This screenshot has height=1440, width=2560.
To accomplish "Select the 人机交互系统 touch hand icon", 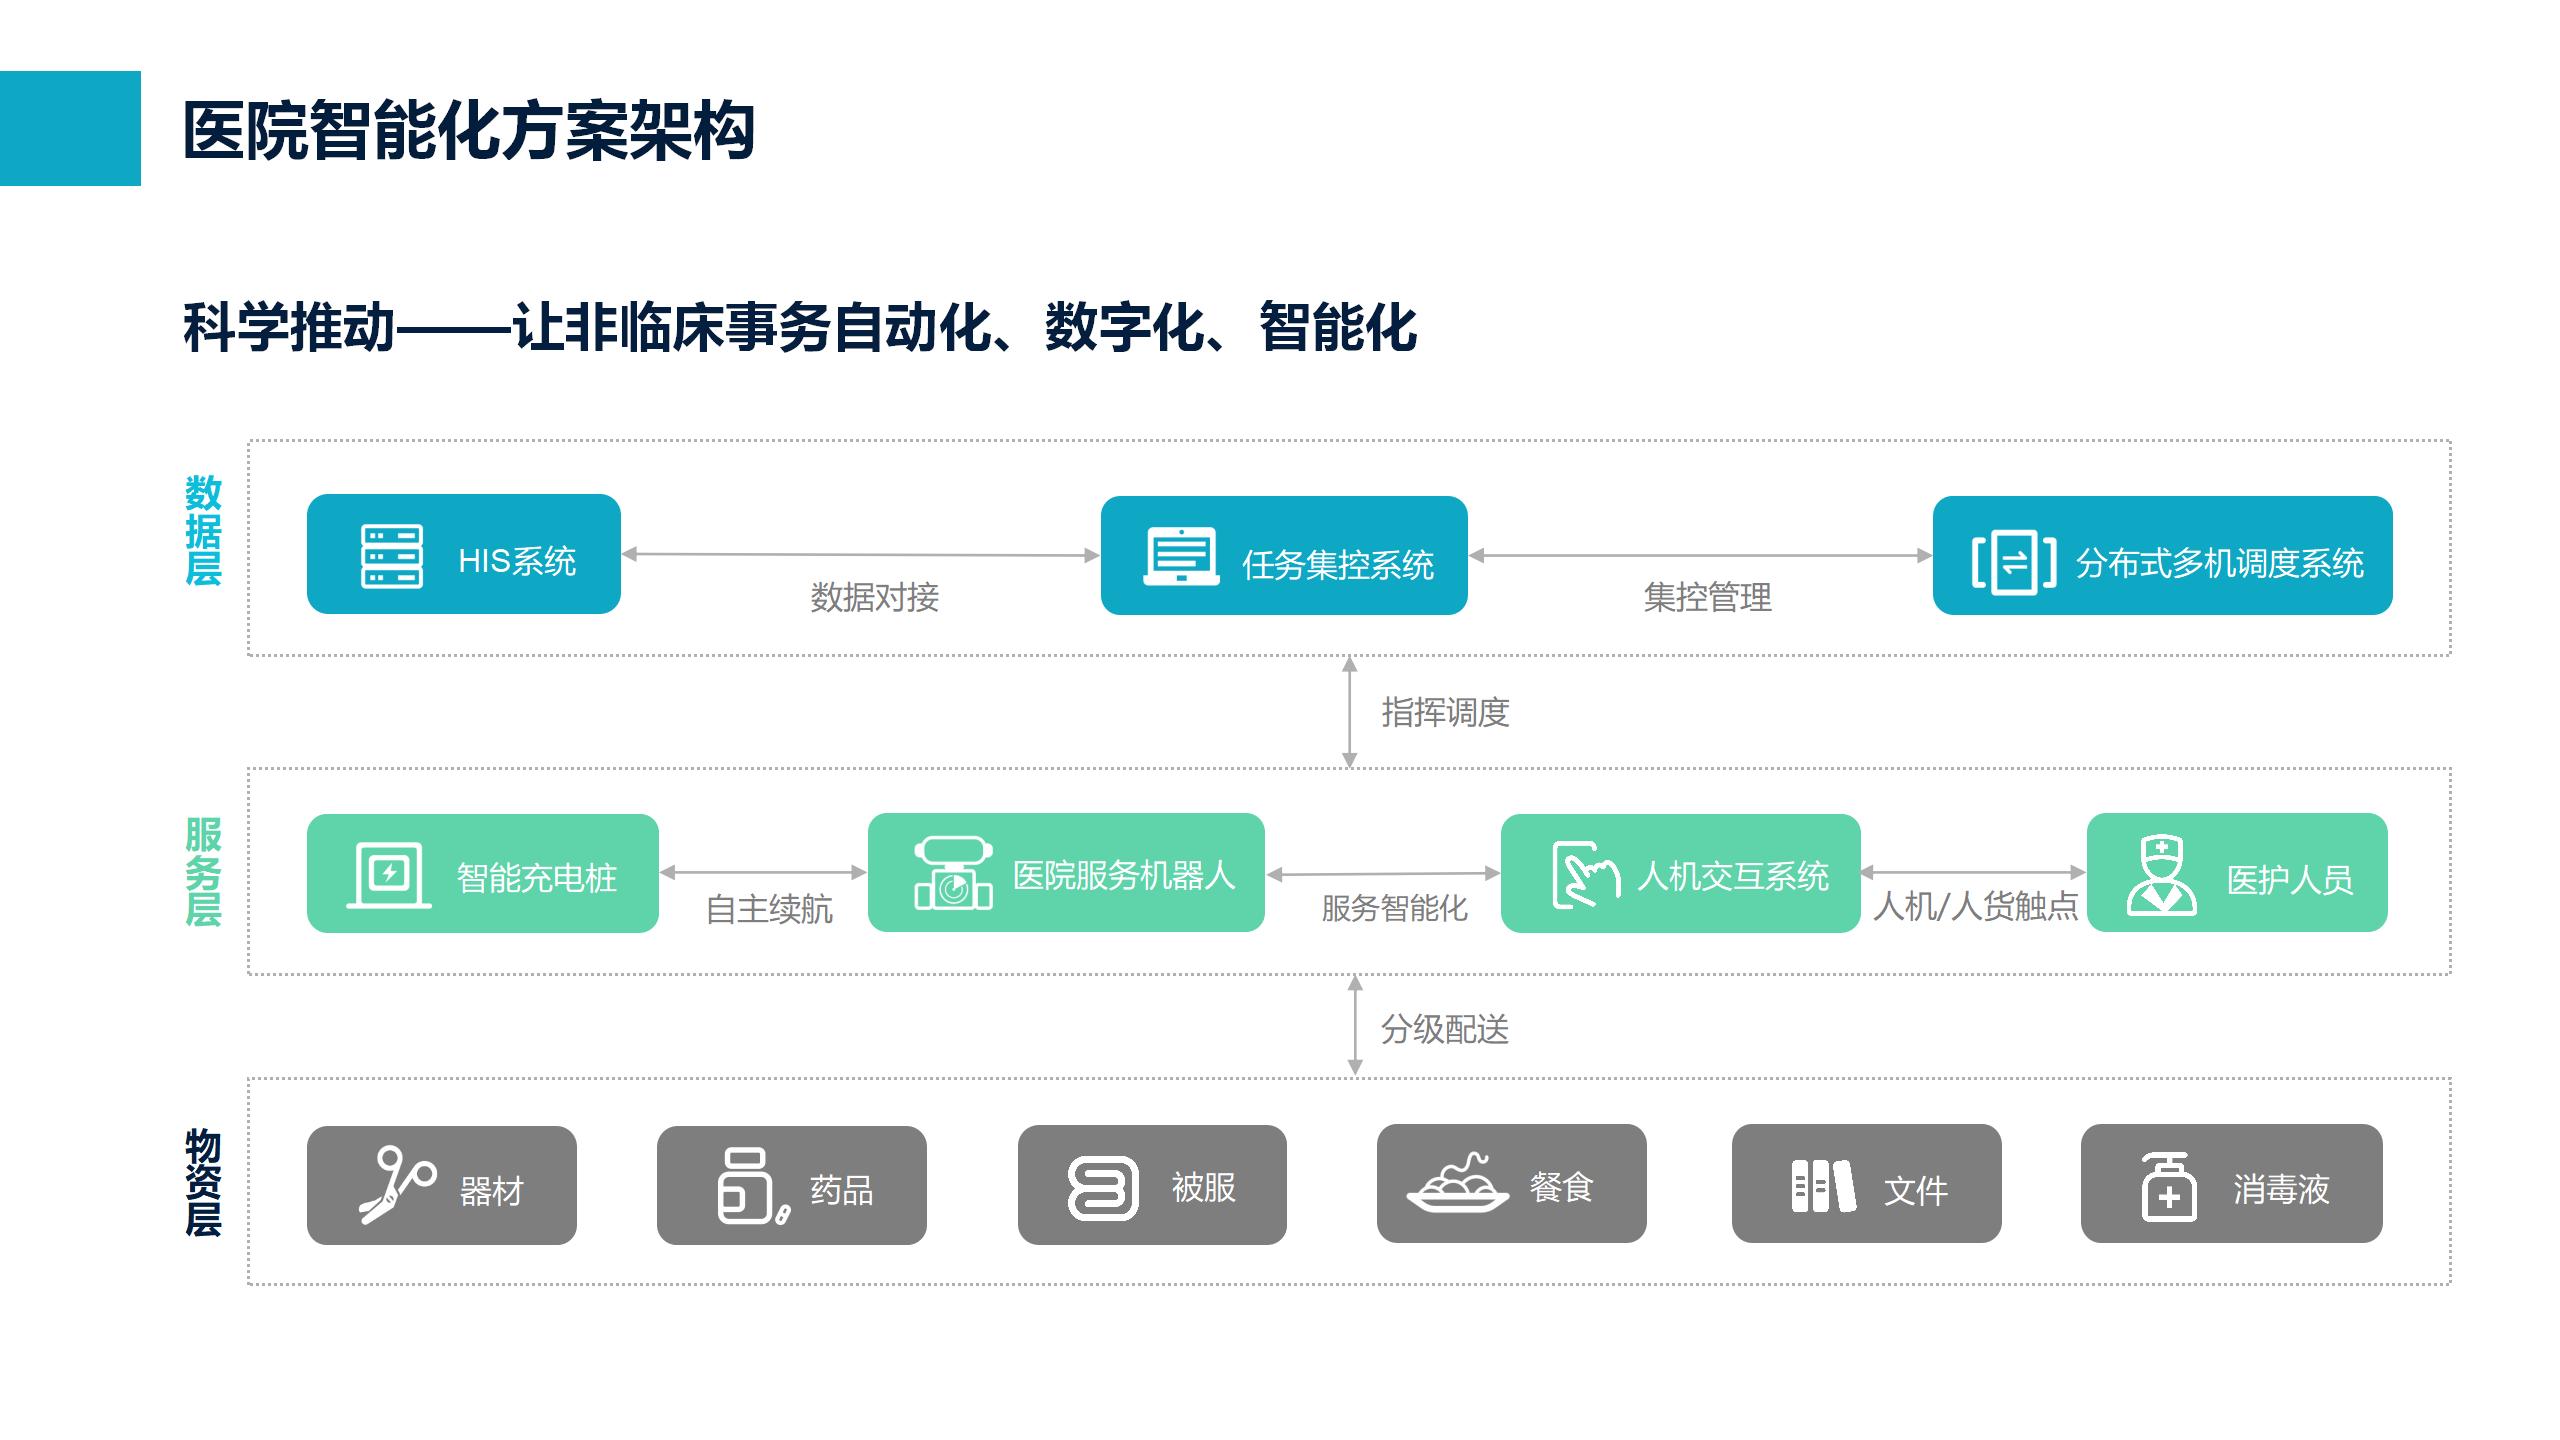I will (x=1585, y=875).
